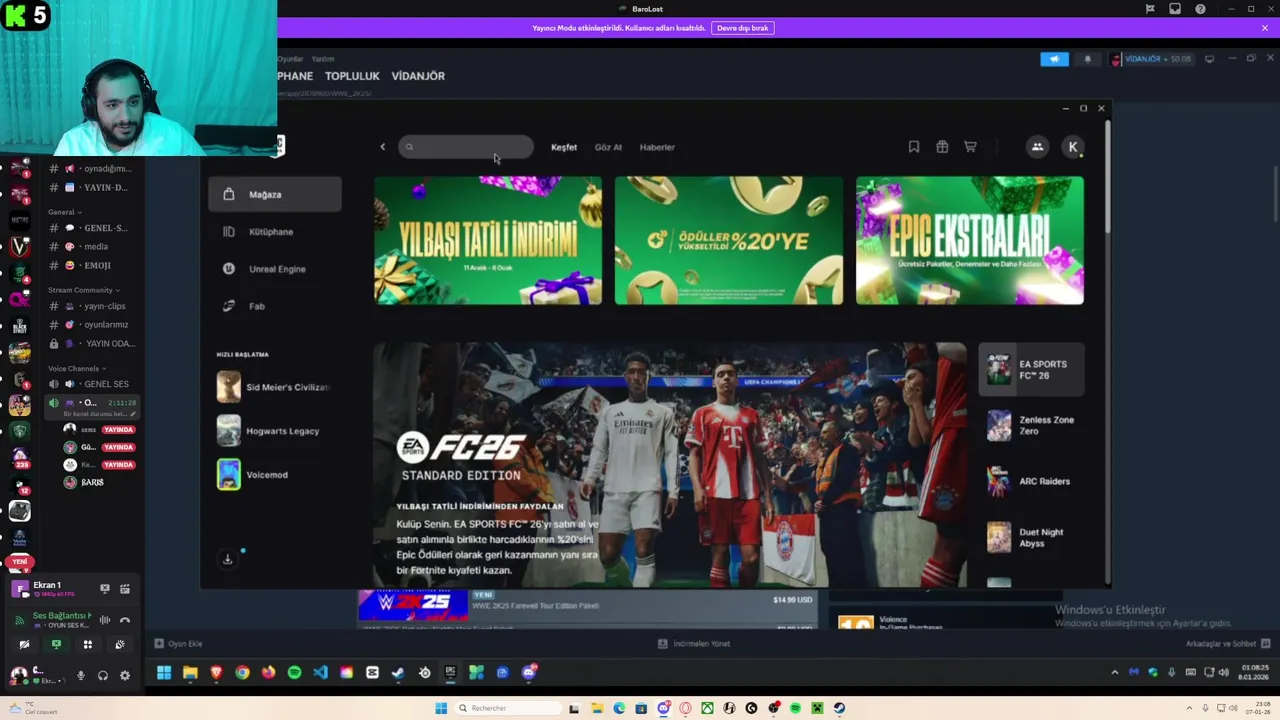Screen dimensions: 1280x720
Task: Dismiss the purple streamer mode banner
Action: click(1265, 28)
